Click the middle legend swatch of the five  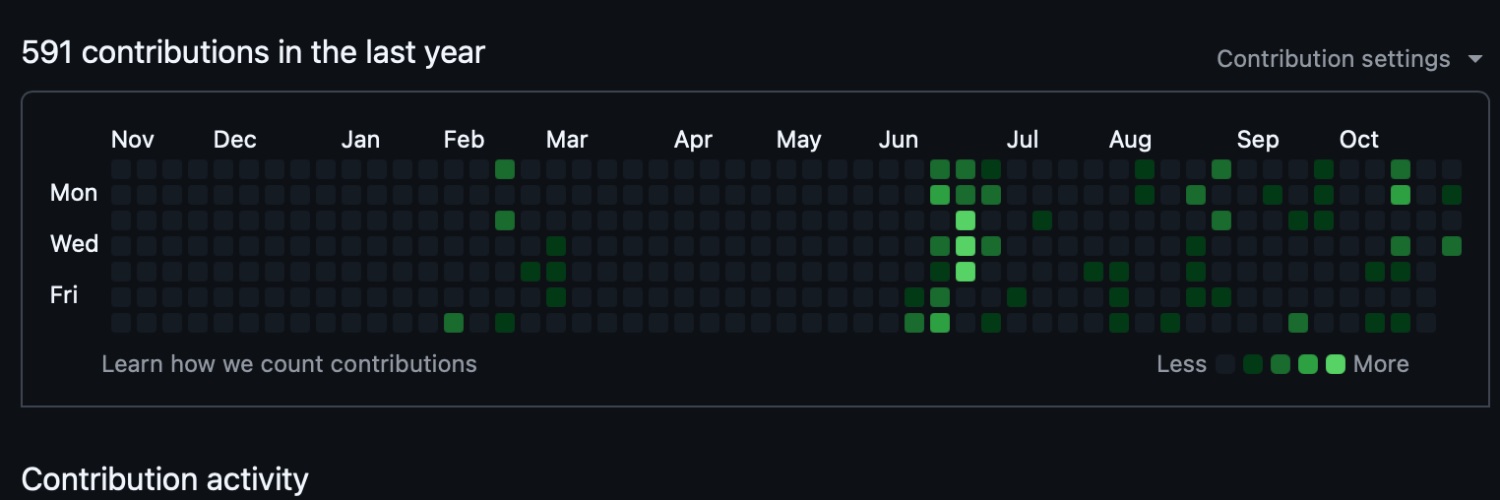tap(1280, 365)
